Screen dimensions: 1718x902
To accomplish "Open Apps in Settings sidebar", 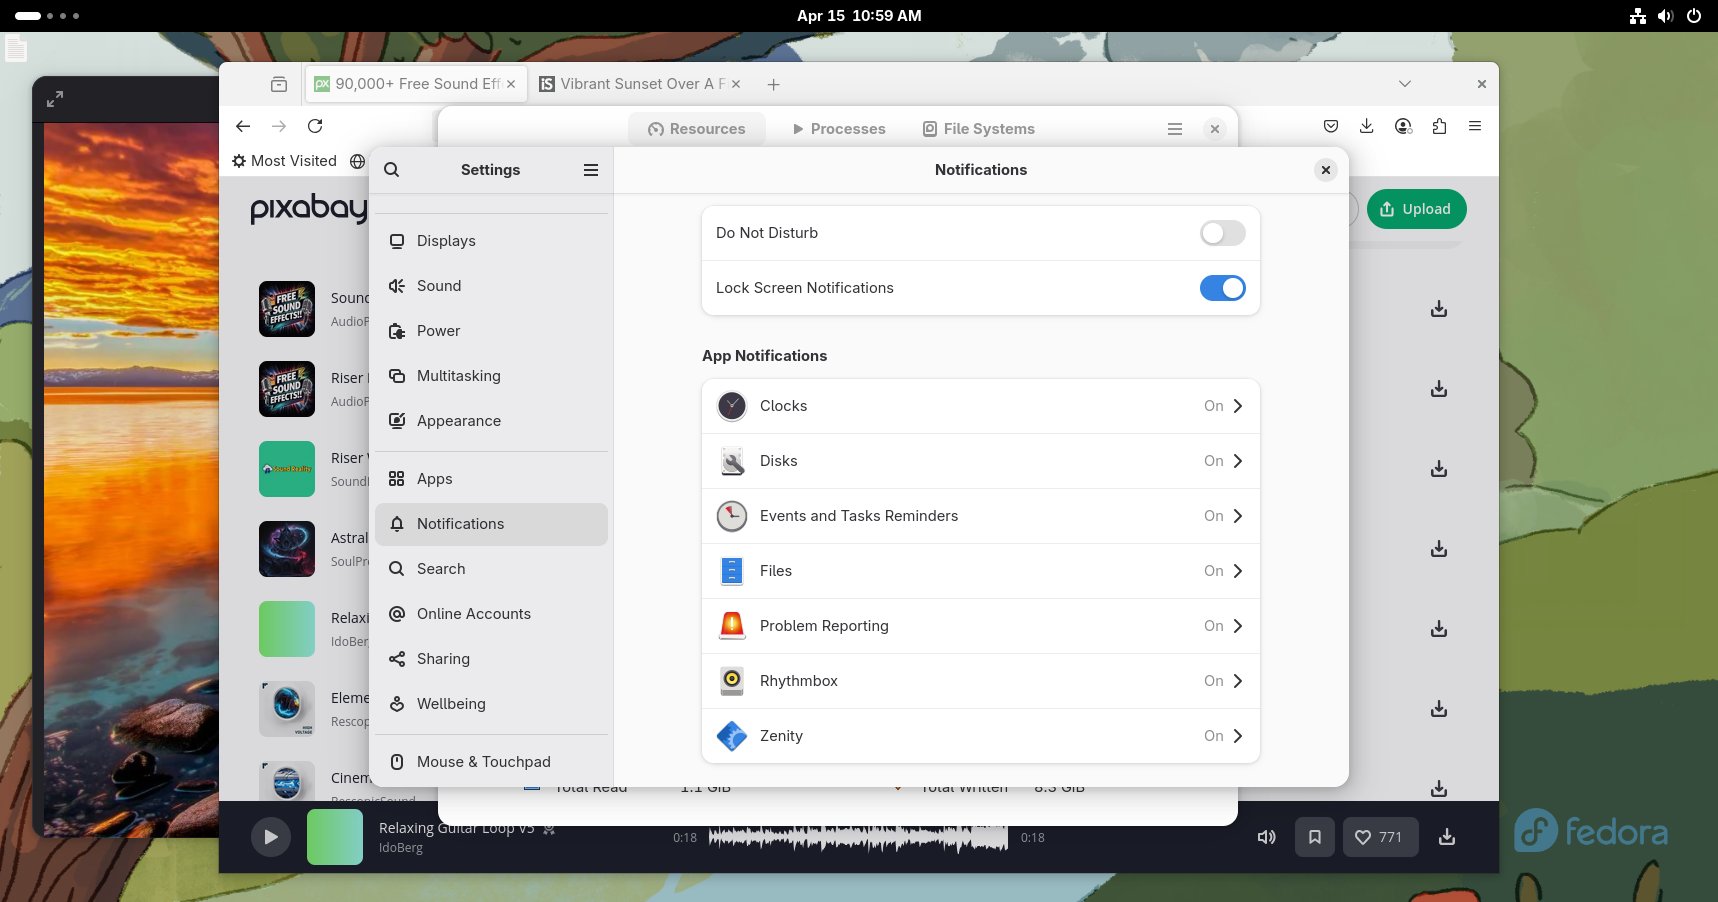I will 491,479.
